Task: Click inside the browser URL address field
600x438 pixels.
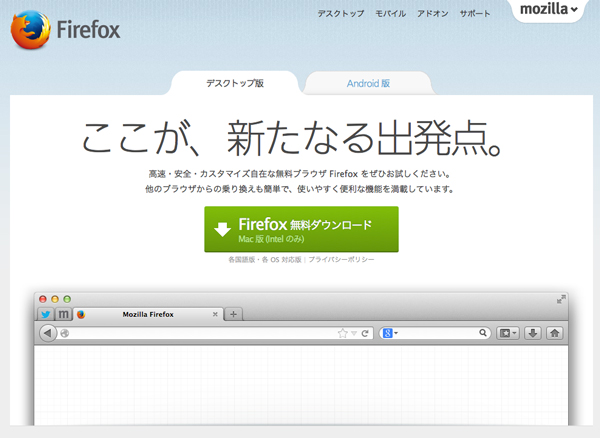Action: [x=200, y=333]
